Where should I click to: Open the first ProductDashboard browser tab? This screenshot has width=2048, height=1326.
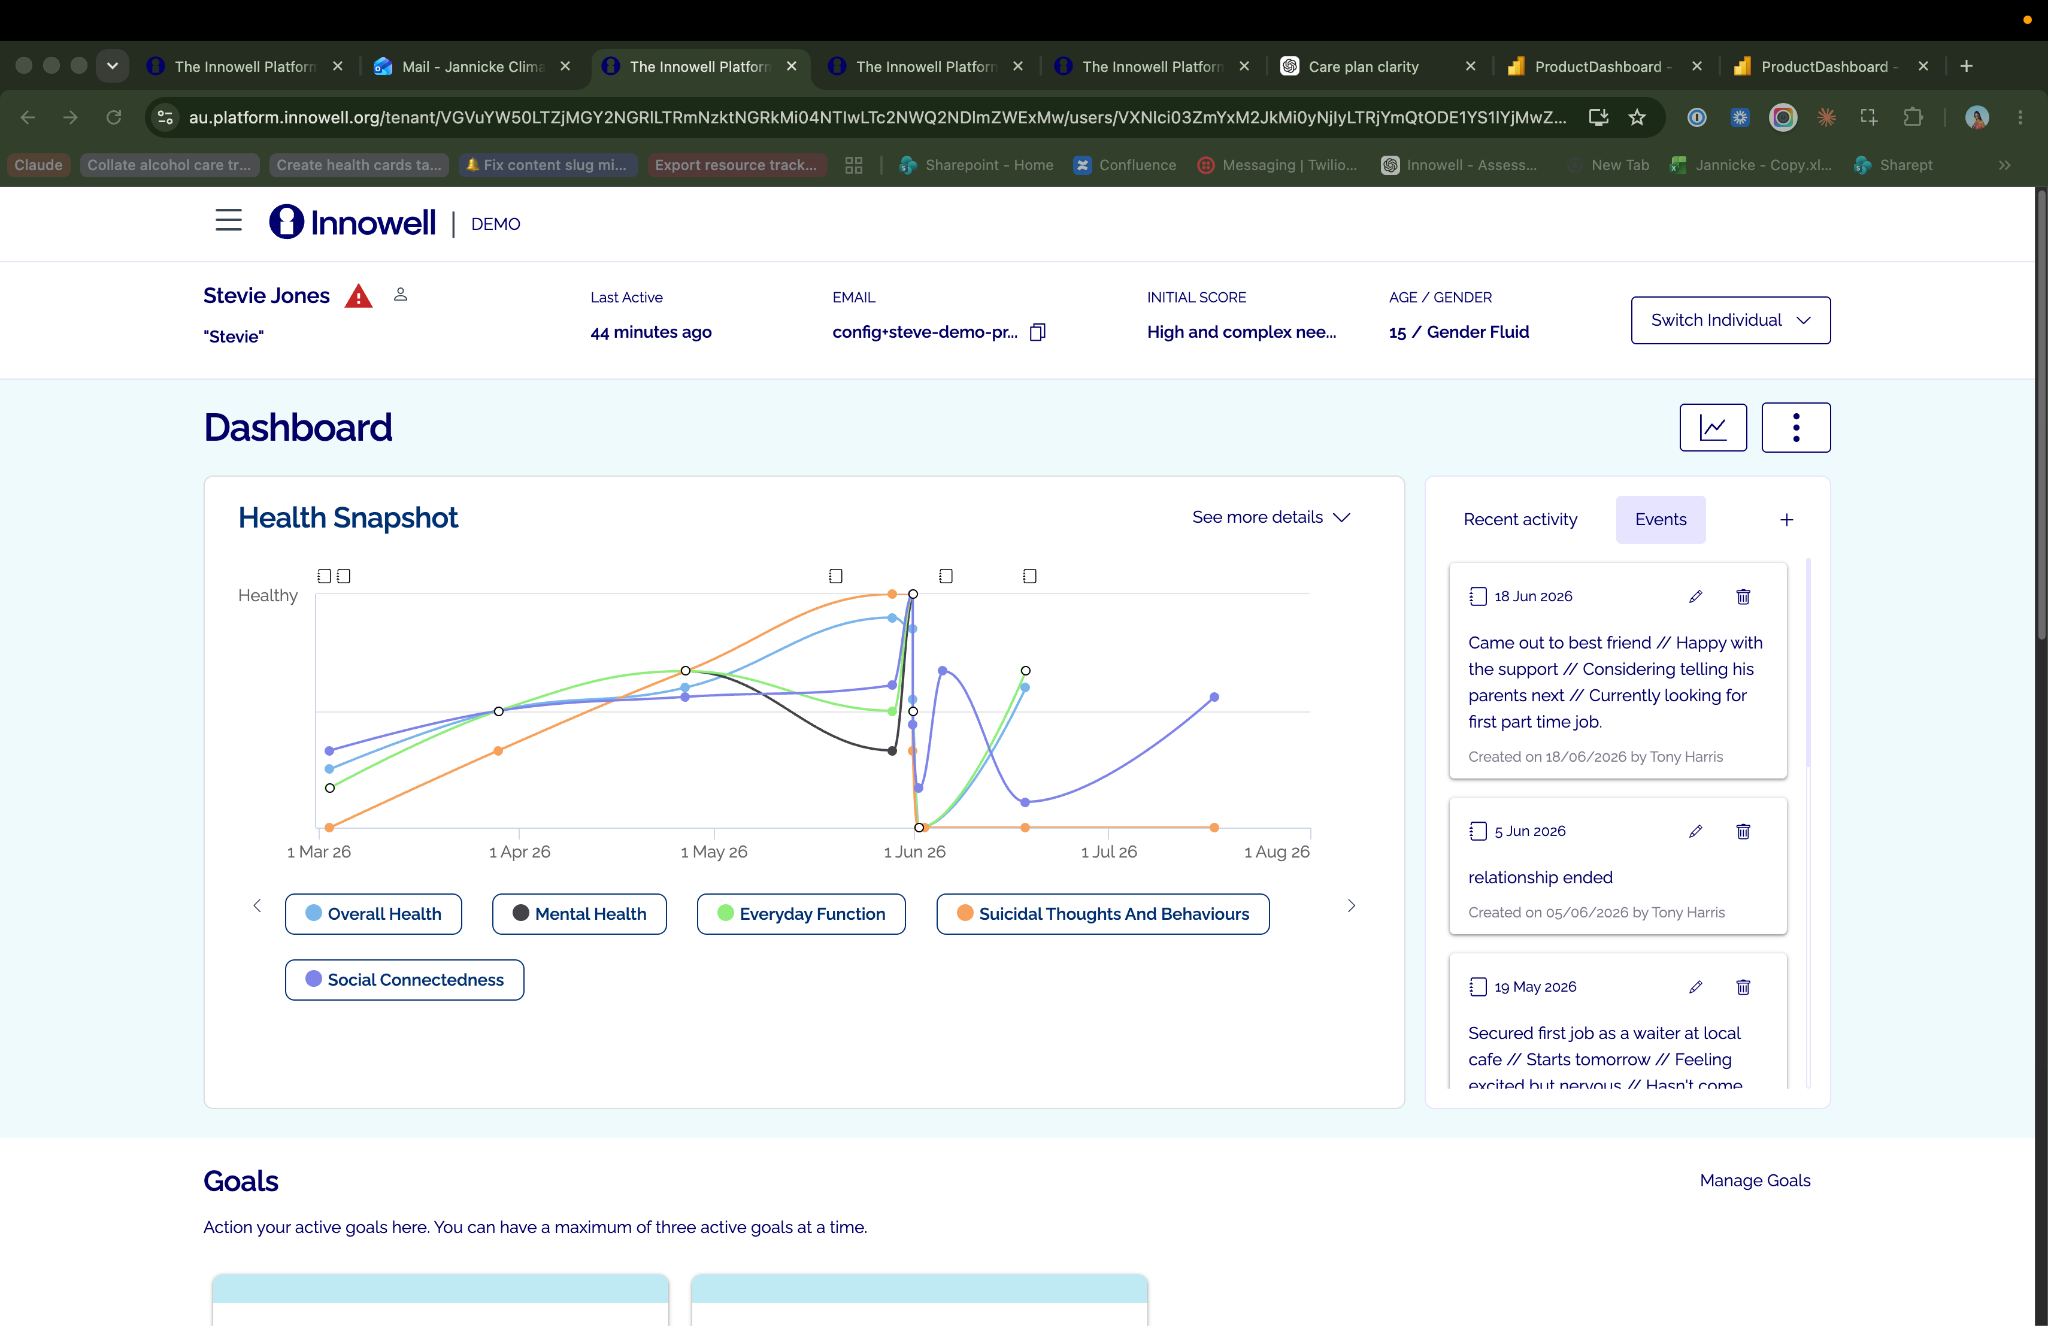[1603, 67]
